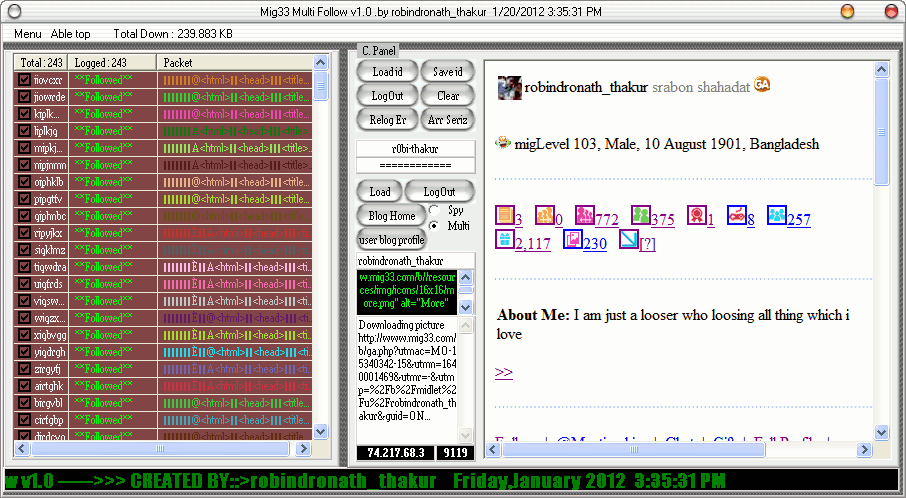The image size is (906, 498).
Task: Uncheck the jiovcxr account checkbox
Action: pyautogui.click(x=24, y=80)
